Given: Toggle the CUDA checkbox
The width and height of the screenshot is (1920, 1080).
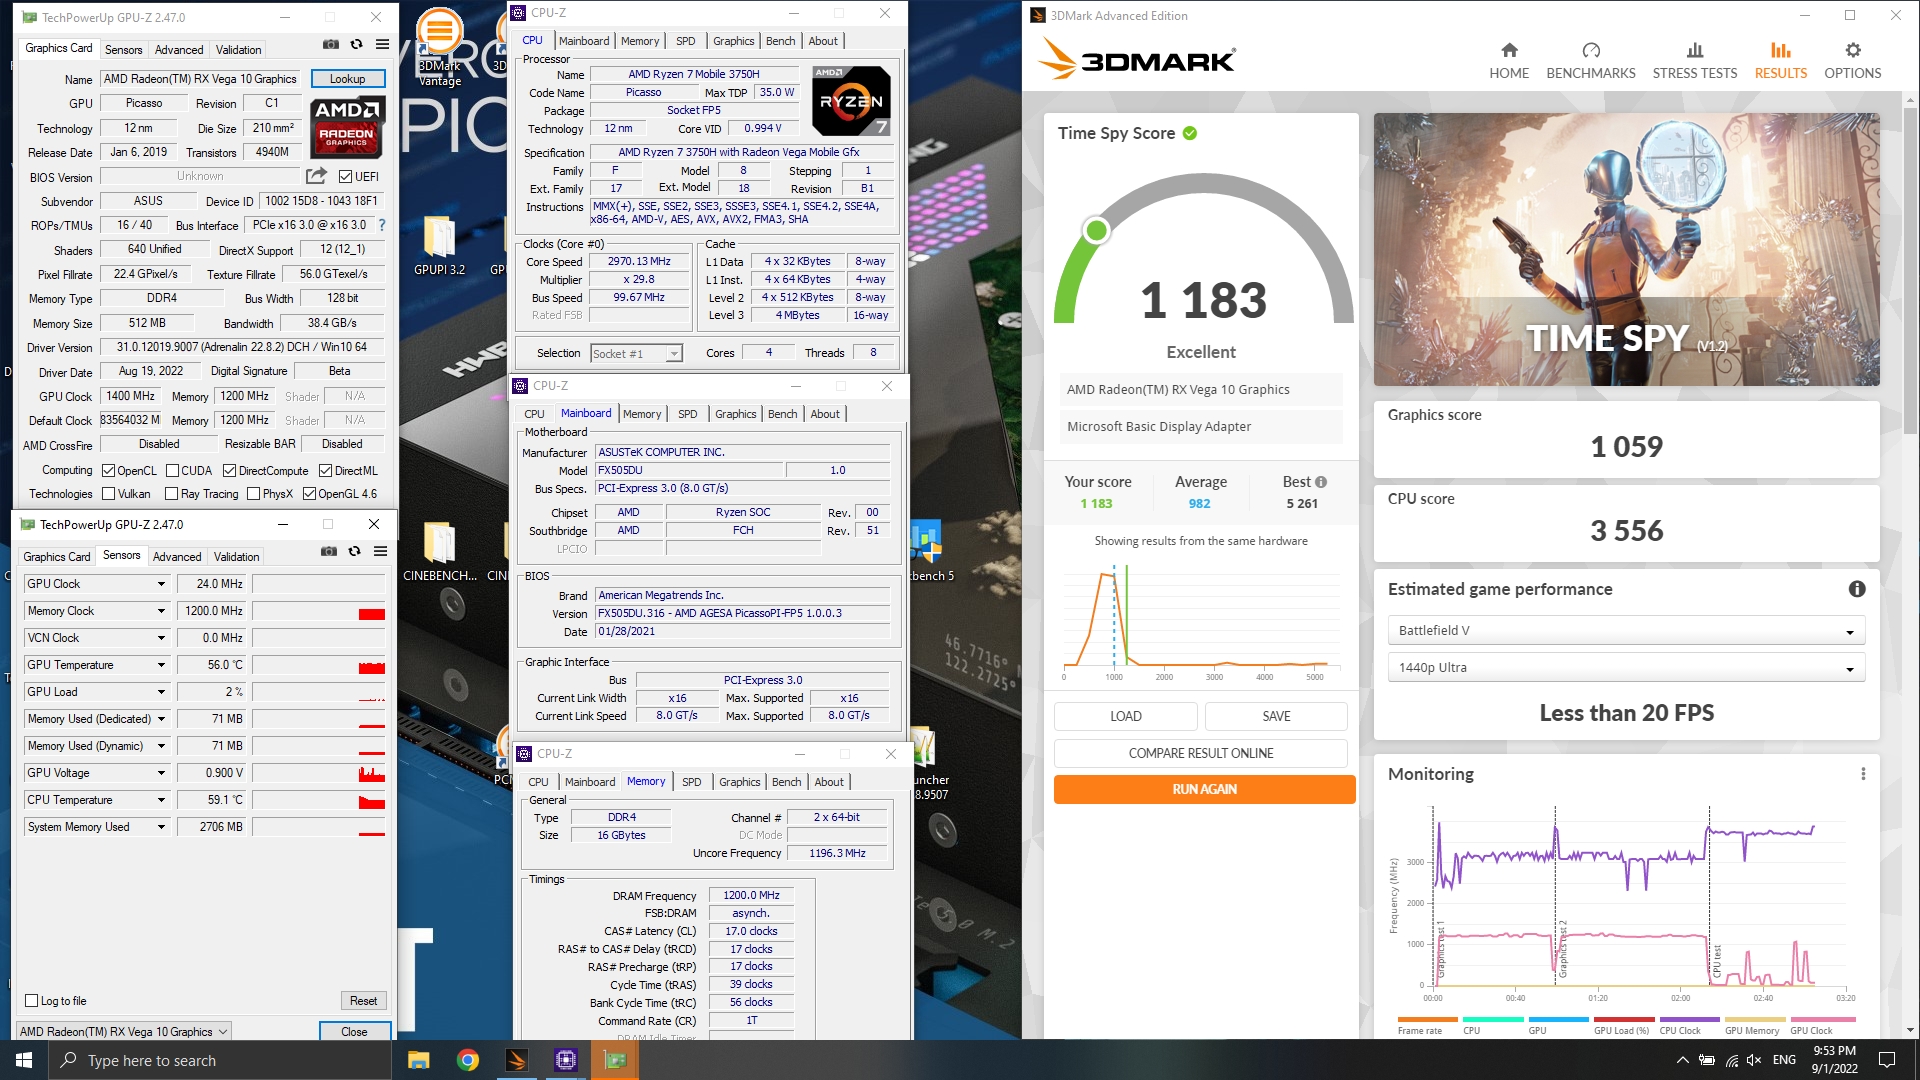Looking at the screenshot, I should point(172,471).
